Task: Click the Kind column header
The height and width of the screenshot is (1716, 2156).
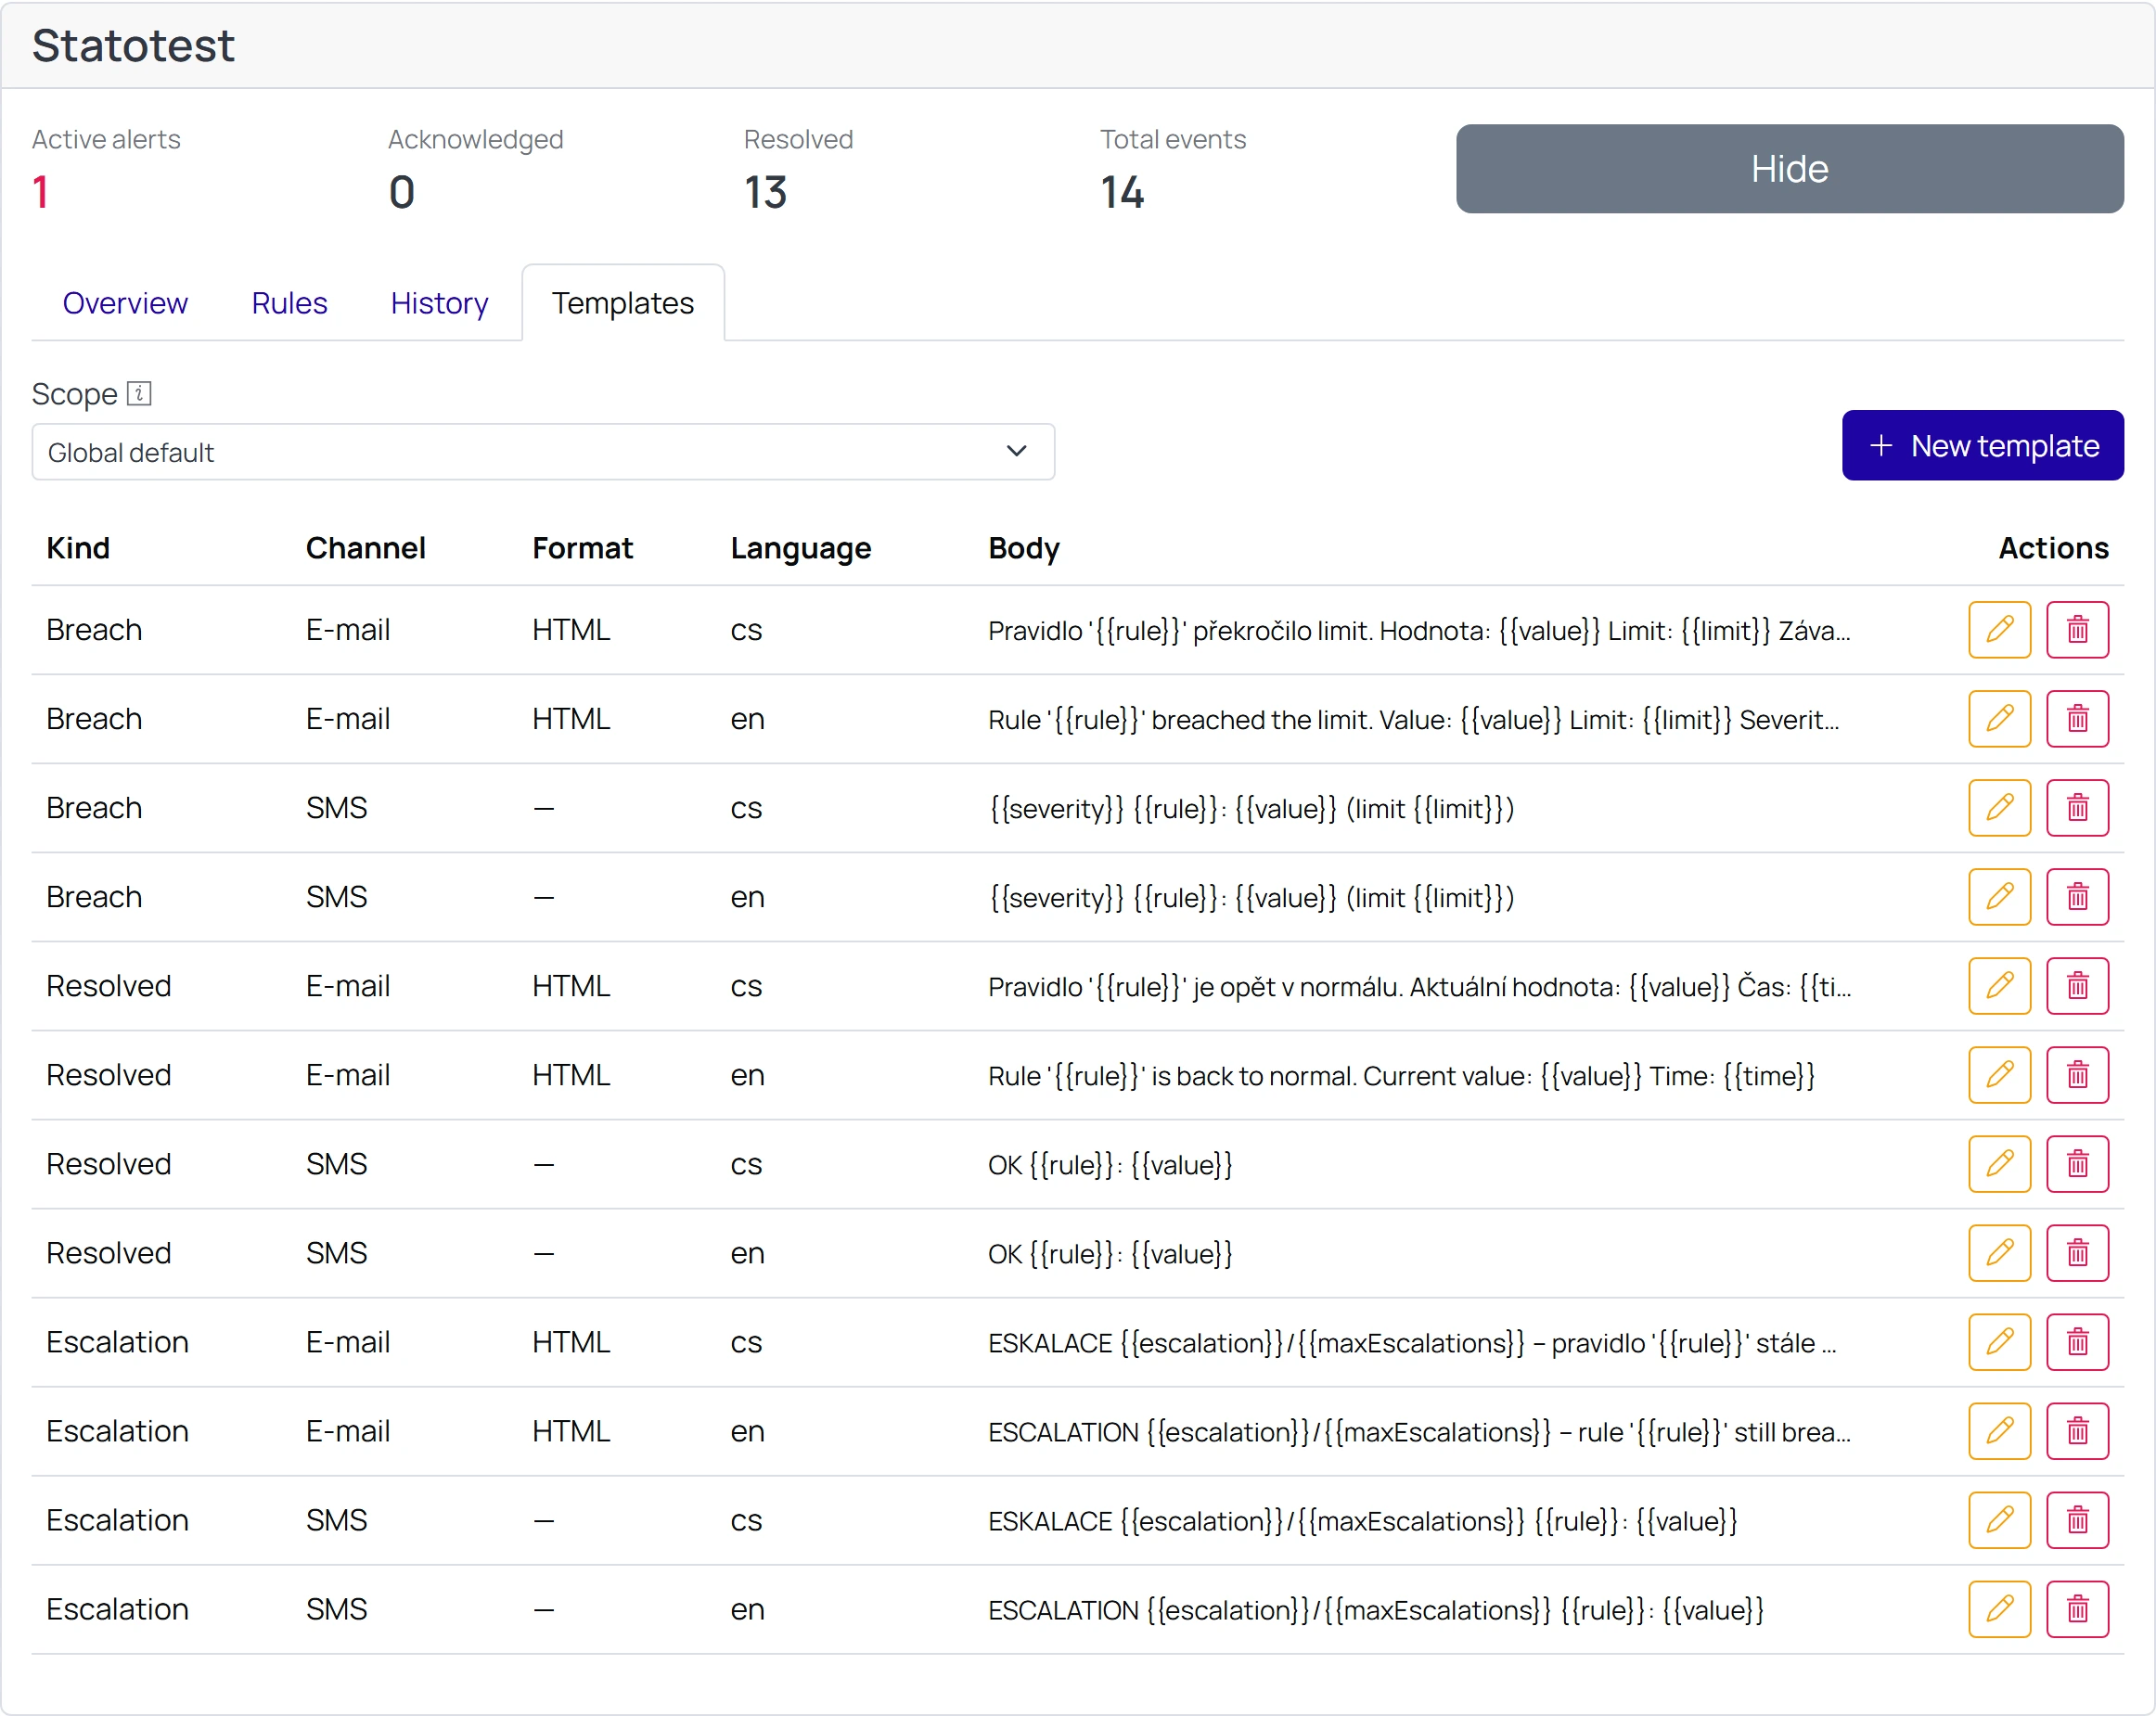Action: tap(78, 548)
